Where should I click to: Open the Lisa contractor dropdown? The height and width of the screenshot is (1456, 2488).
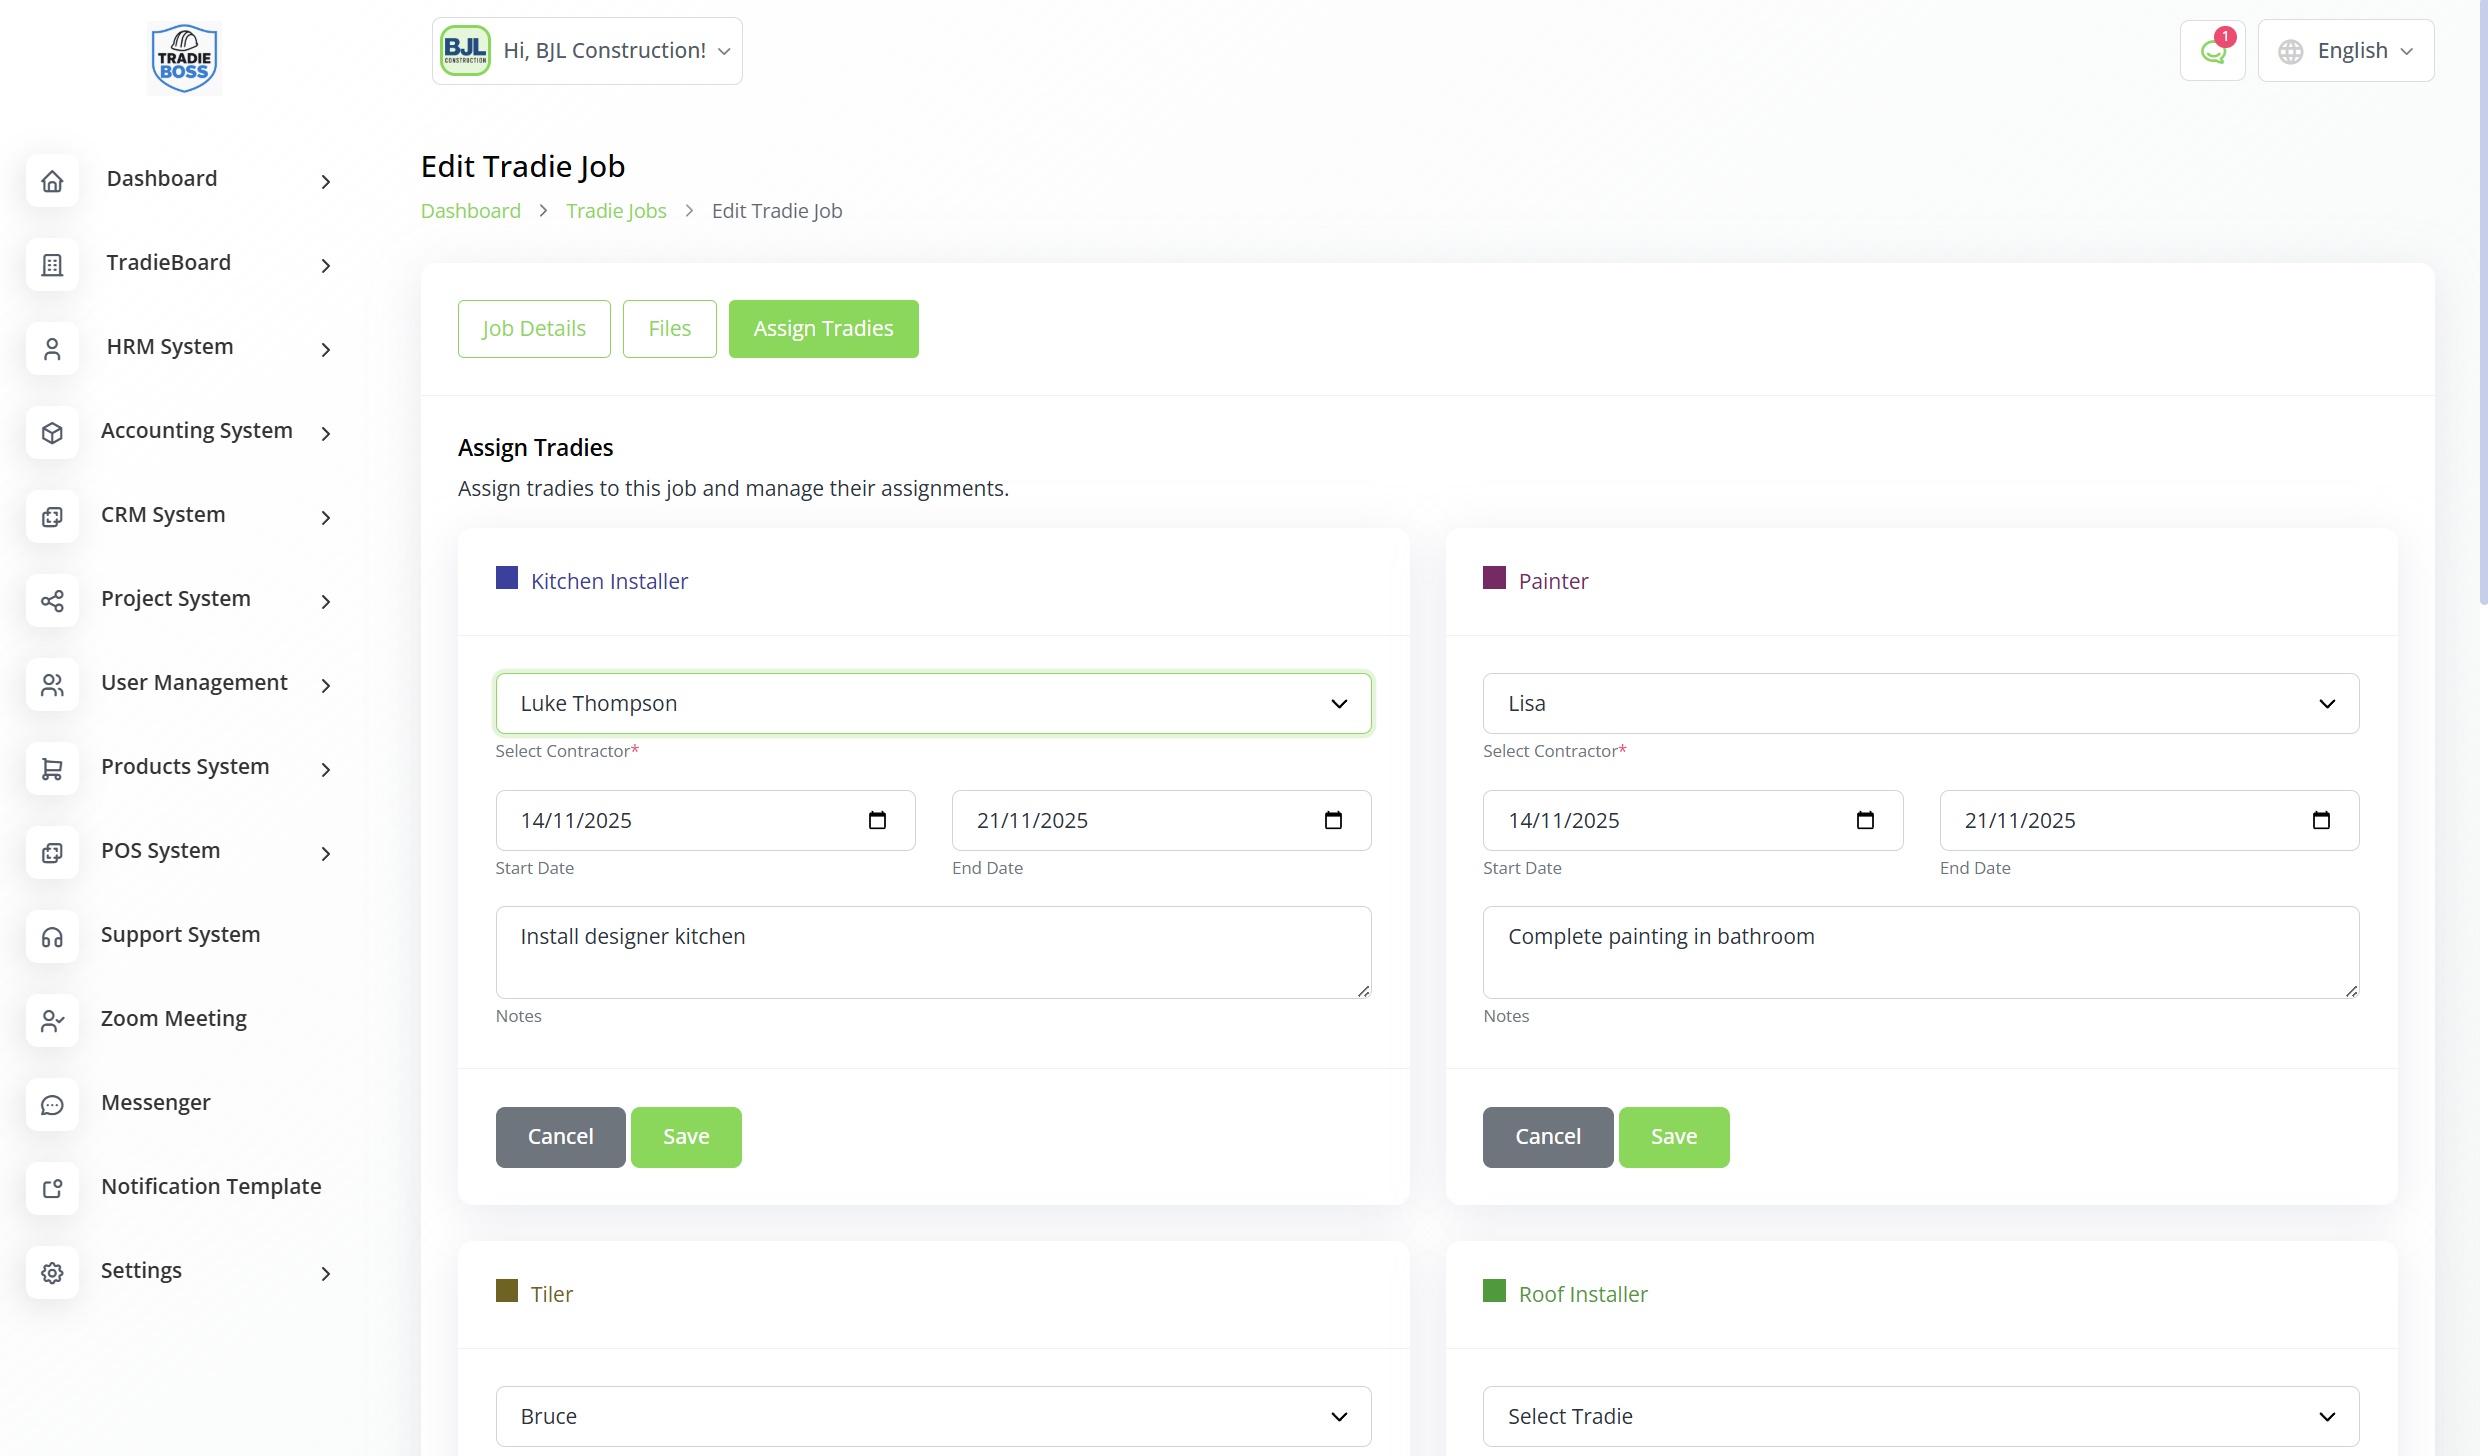point(1920,703)
